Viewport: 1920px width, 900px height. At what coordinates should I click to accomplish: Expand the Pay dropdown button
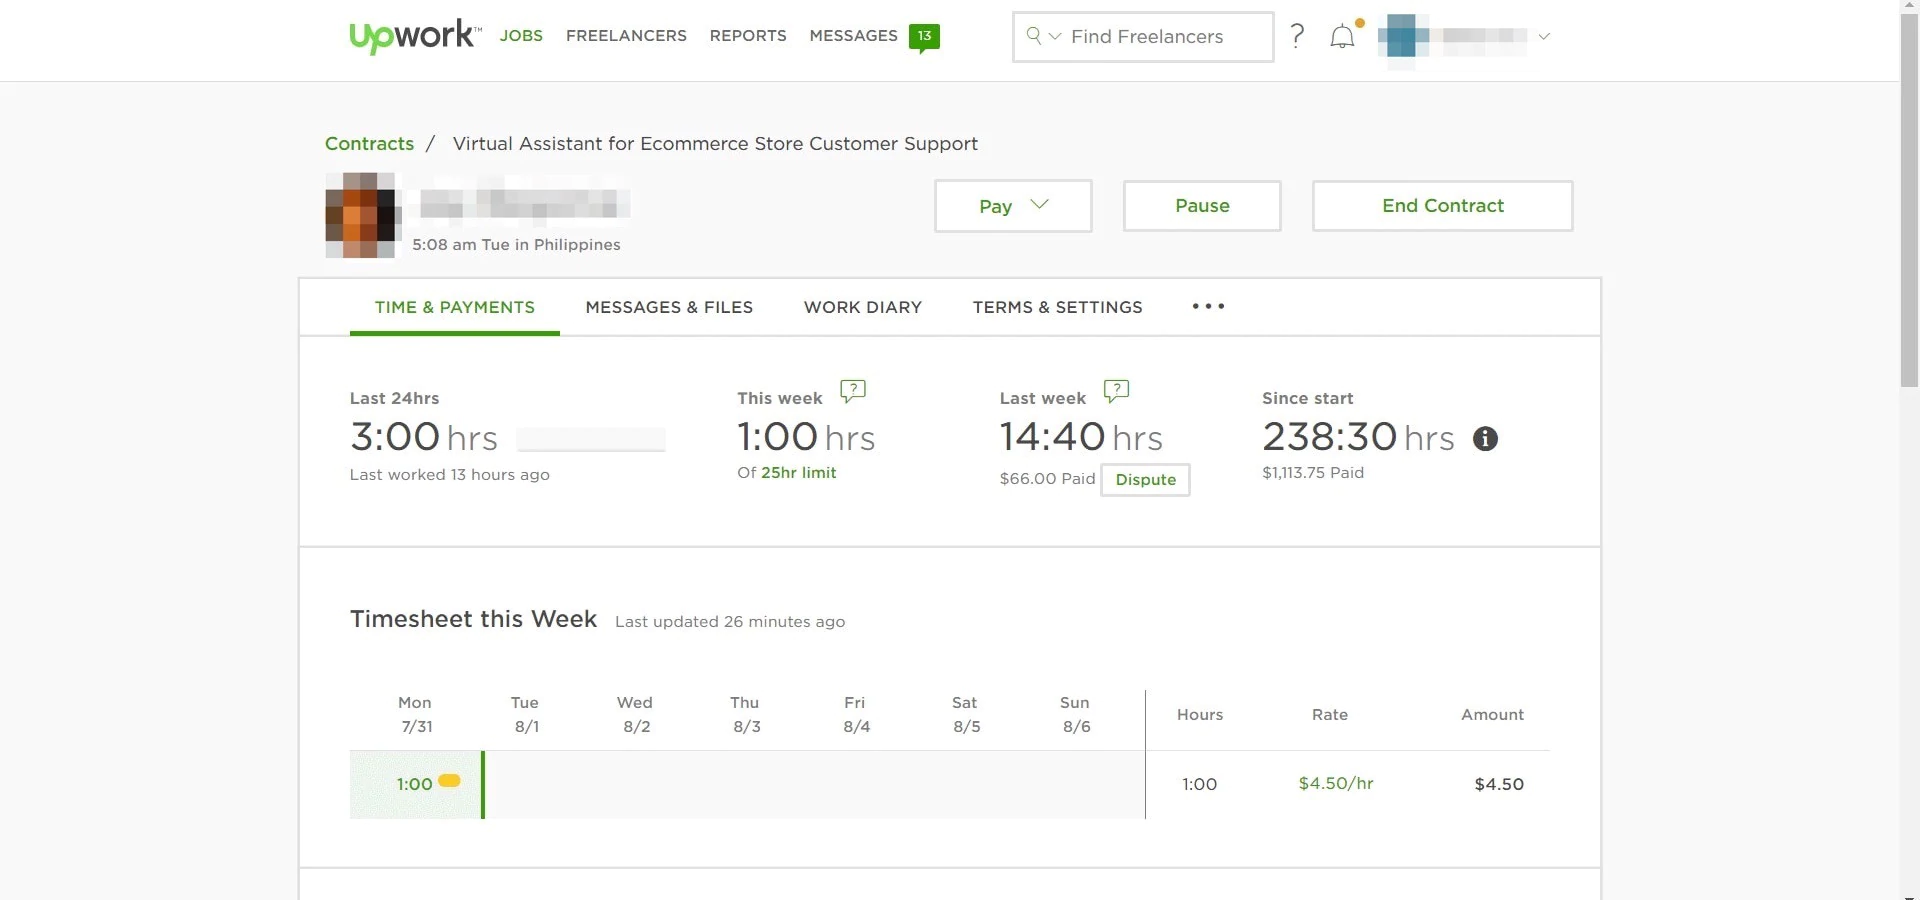point(1012,206)
